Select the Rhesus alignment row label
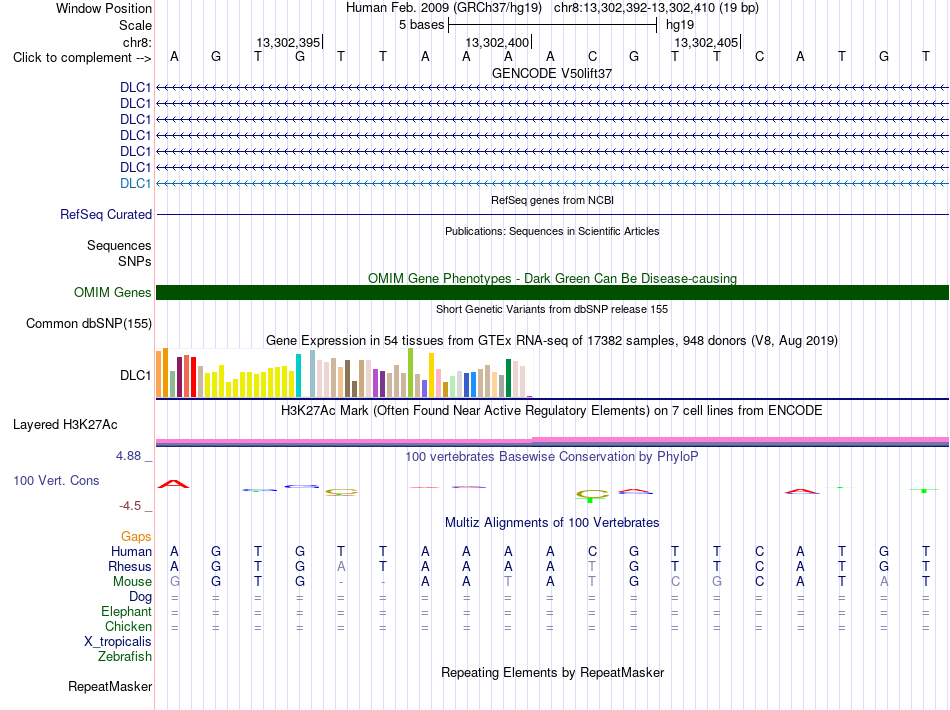This screenshot has width=950, height=710. click(x=130, y=566)
